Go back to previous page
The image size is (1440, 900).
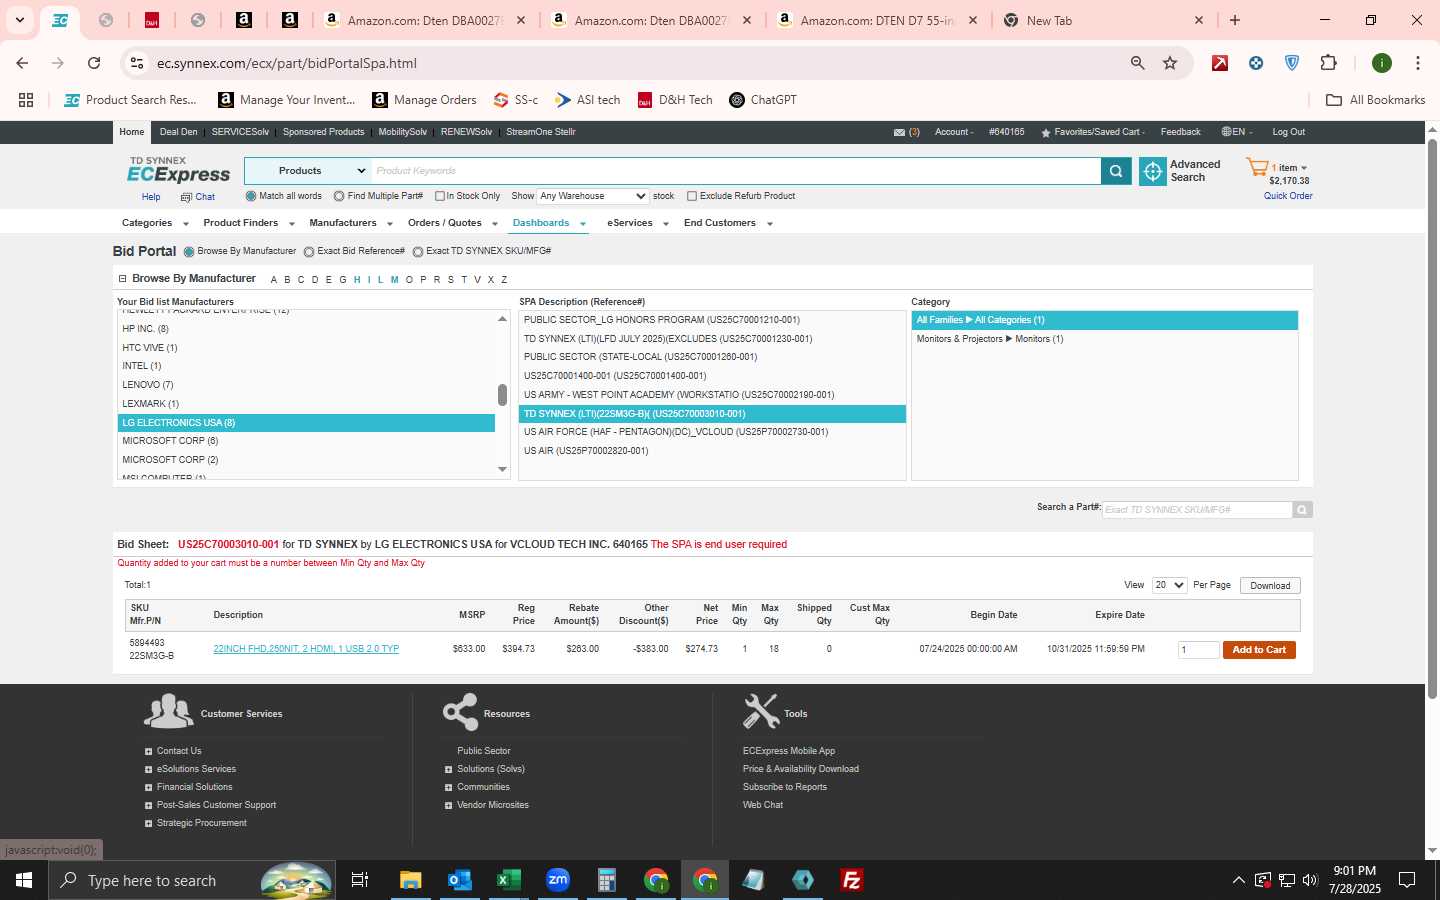pos(22,63)
